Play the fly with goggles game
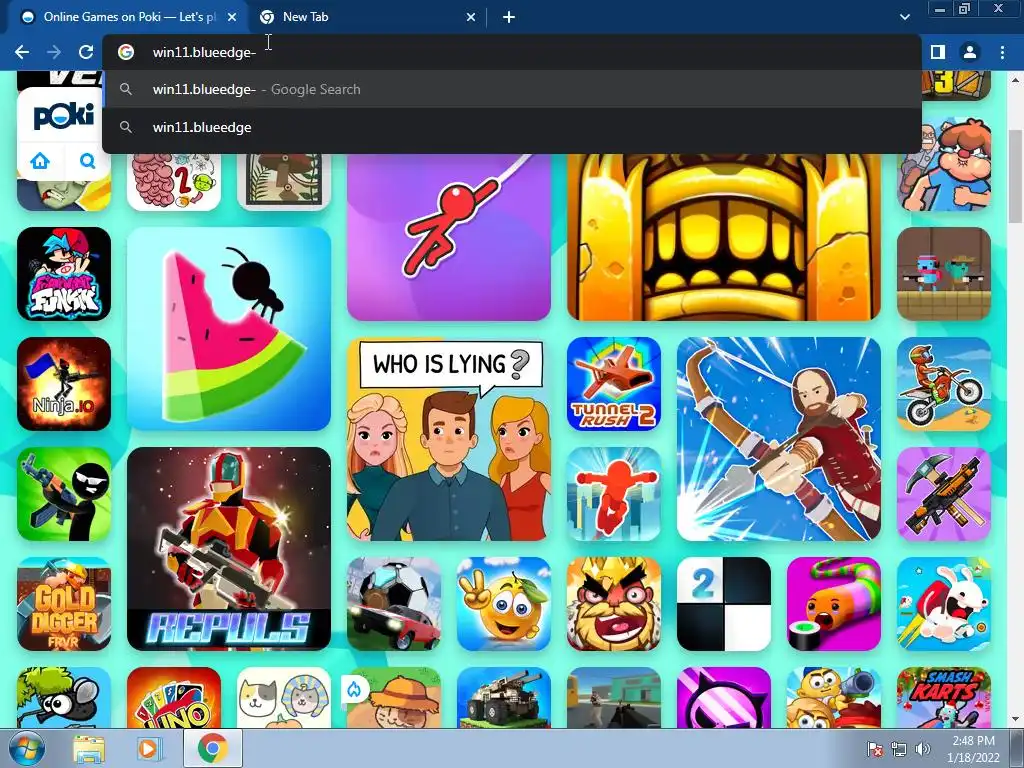 click(64, 697)
